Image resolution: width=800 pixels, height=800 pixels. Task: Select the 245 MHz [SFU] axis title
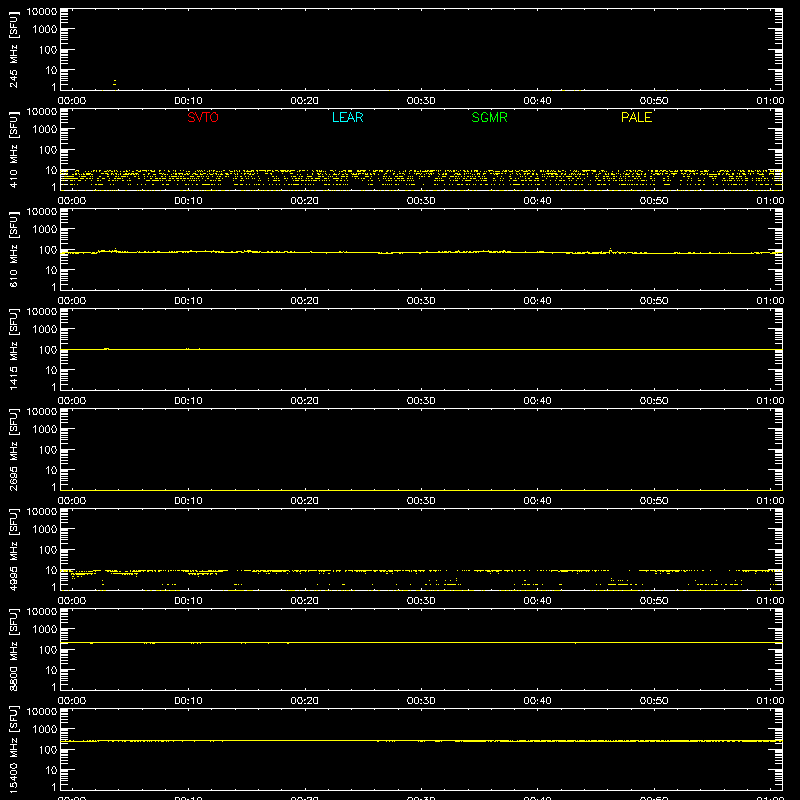click(13, 49)
